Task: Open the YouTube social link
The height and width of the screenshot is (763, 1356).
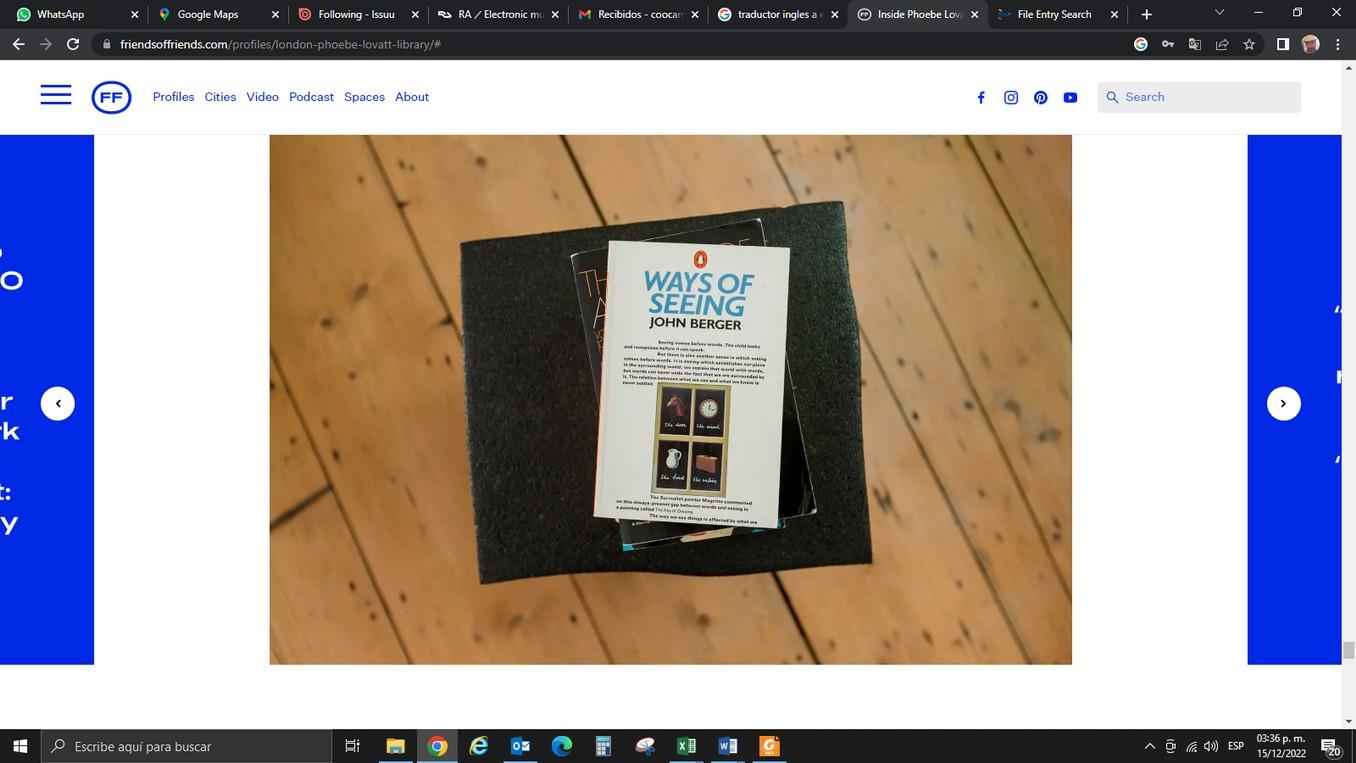Action: (1070, 97)
